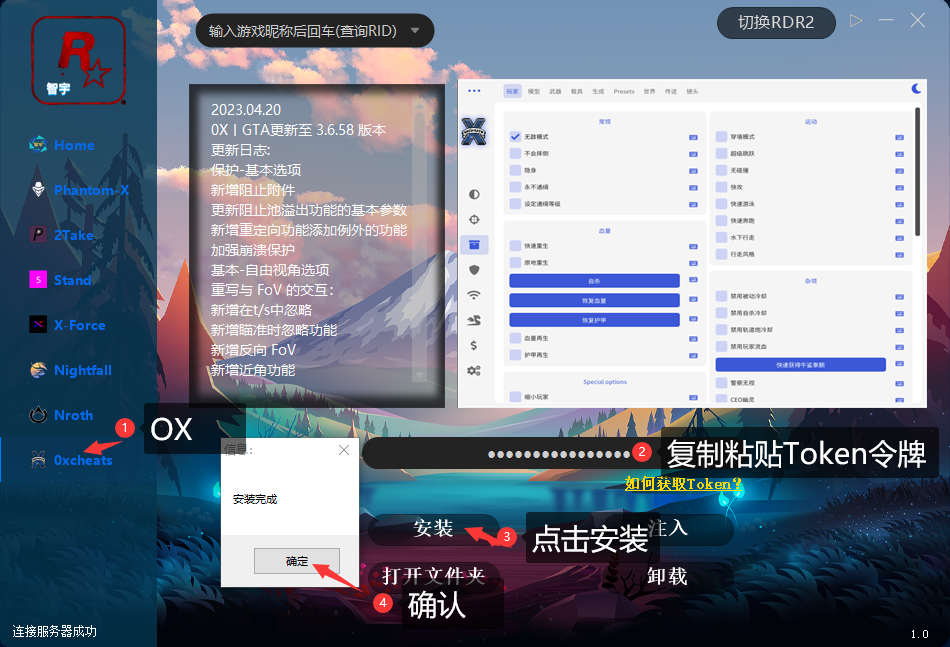Open the Home page in the sidebar

tap(62, 145)
